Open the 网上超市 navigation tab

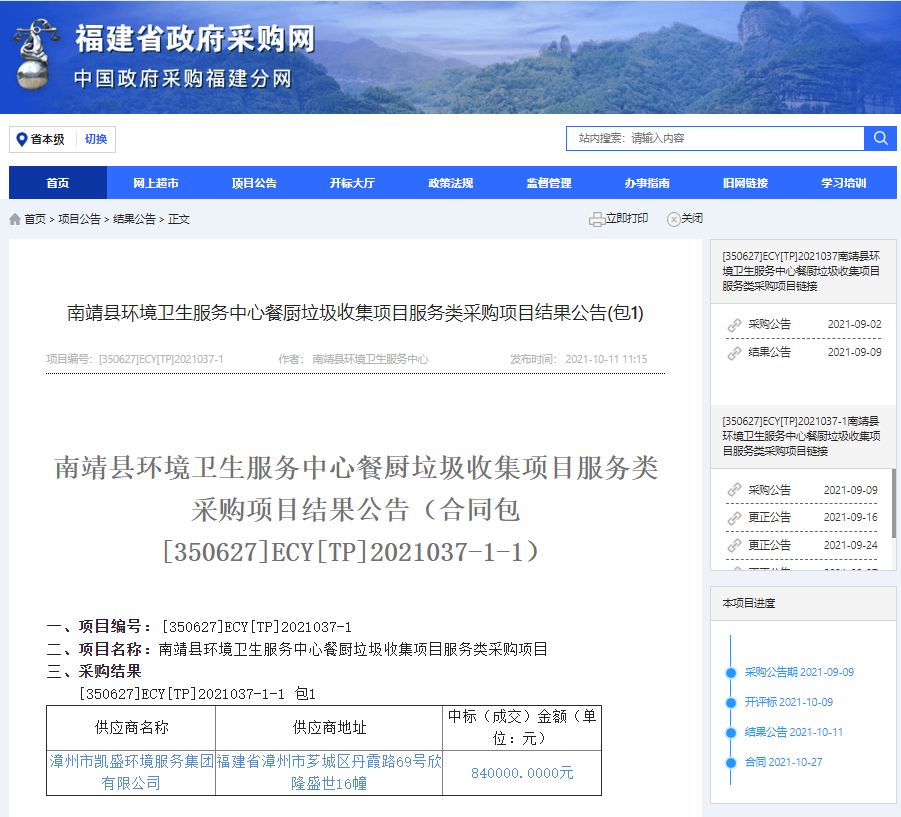click(156, 183)
